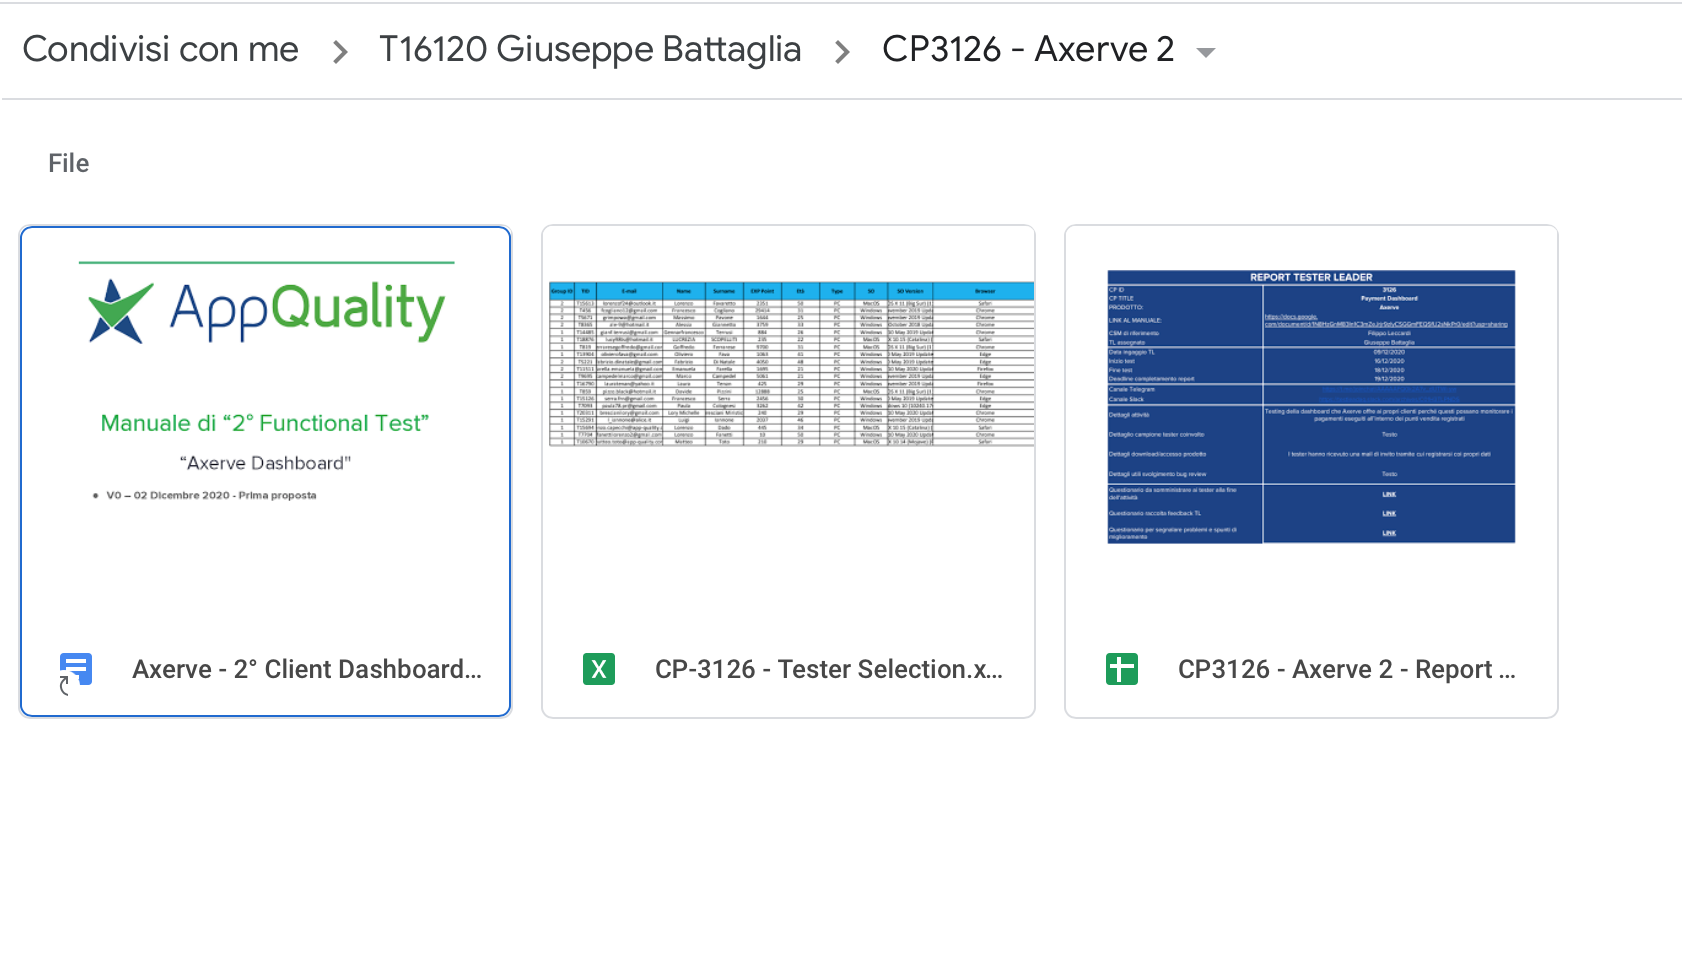Click the Axerve Dashboard subtitle in the first preview
1682x974 pixels.
click(265, 463)
